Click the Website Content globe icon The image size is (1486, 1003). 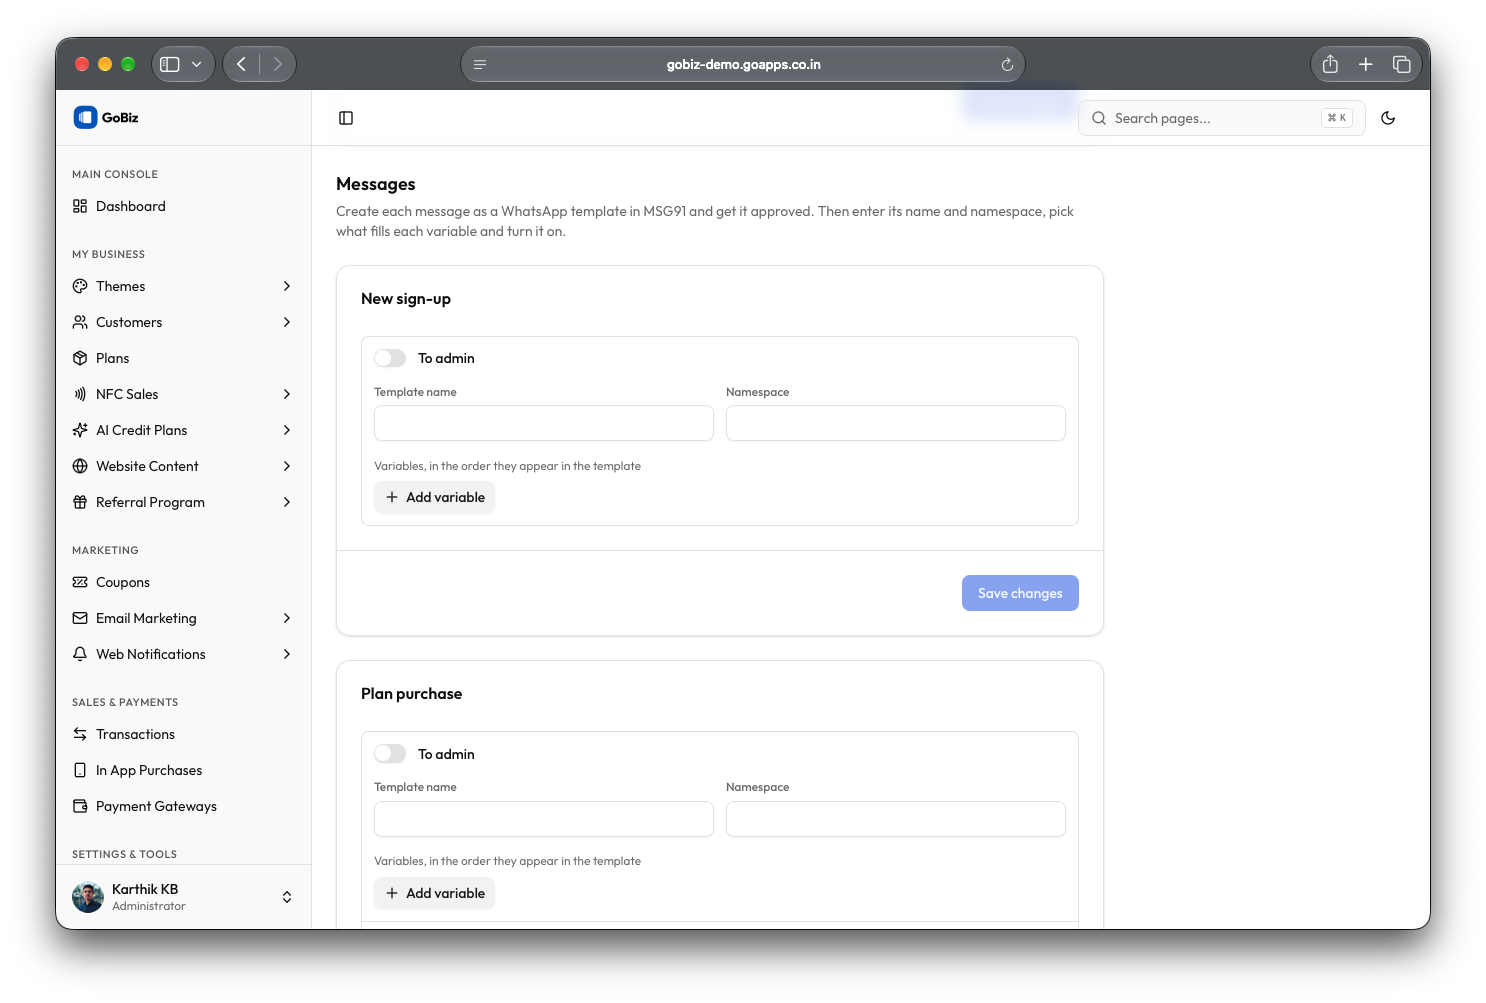tap(80, 466)
